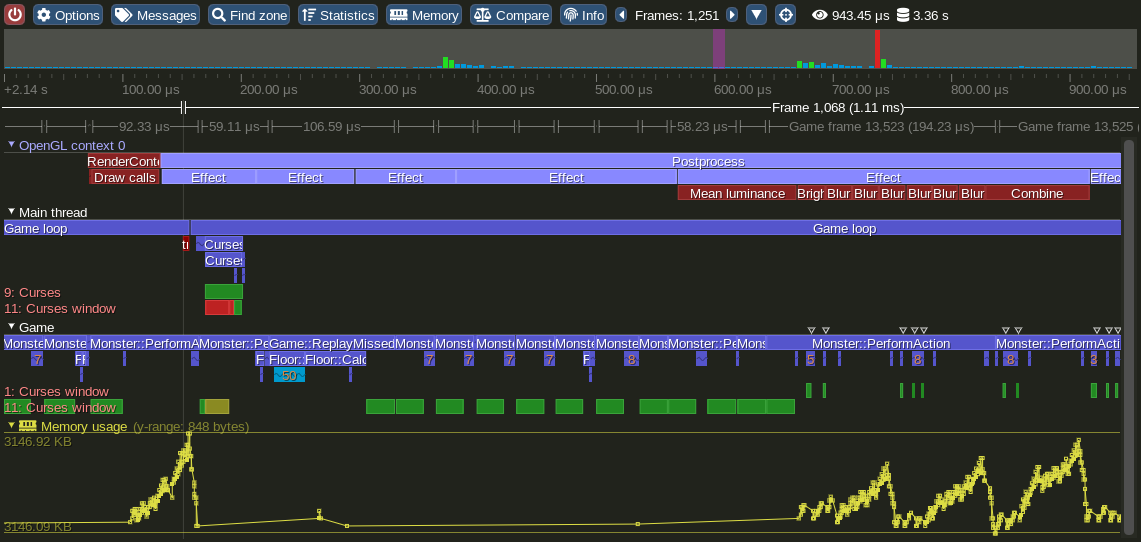The height and width of the screenshot is (542, 1141).
Task: Open Compare traces tool
Action: pyautogui.click(x=511, y=15)
